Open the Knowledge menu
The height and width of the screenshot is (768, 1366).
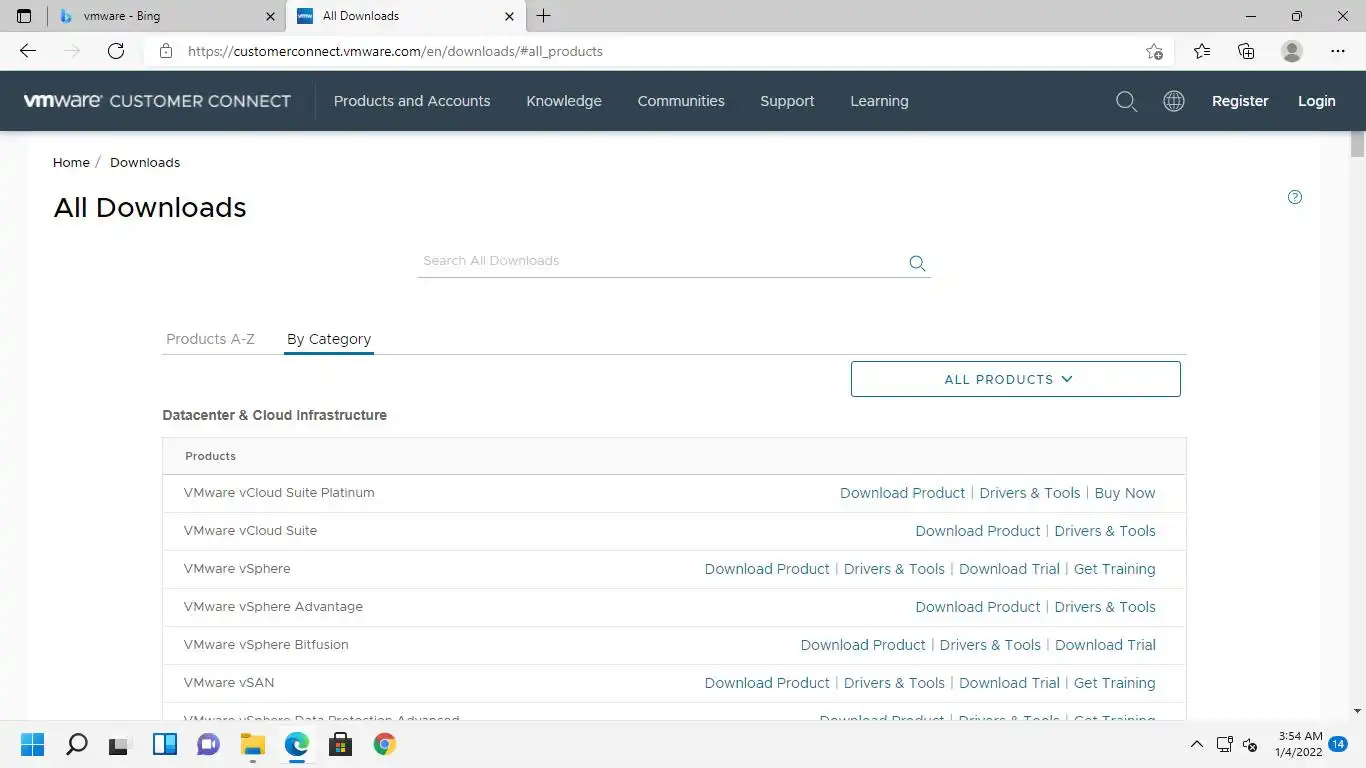click(x=564, y=101)
